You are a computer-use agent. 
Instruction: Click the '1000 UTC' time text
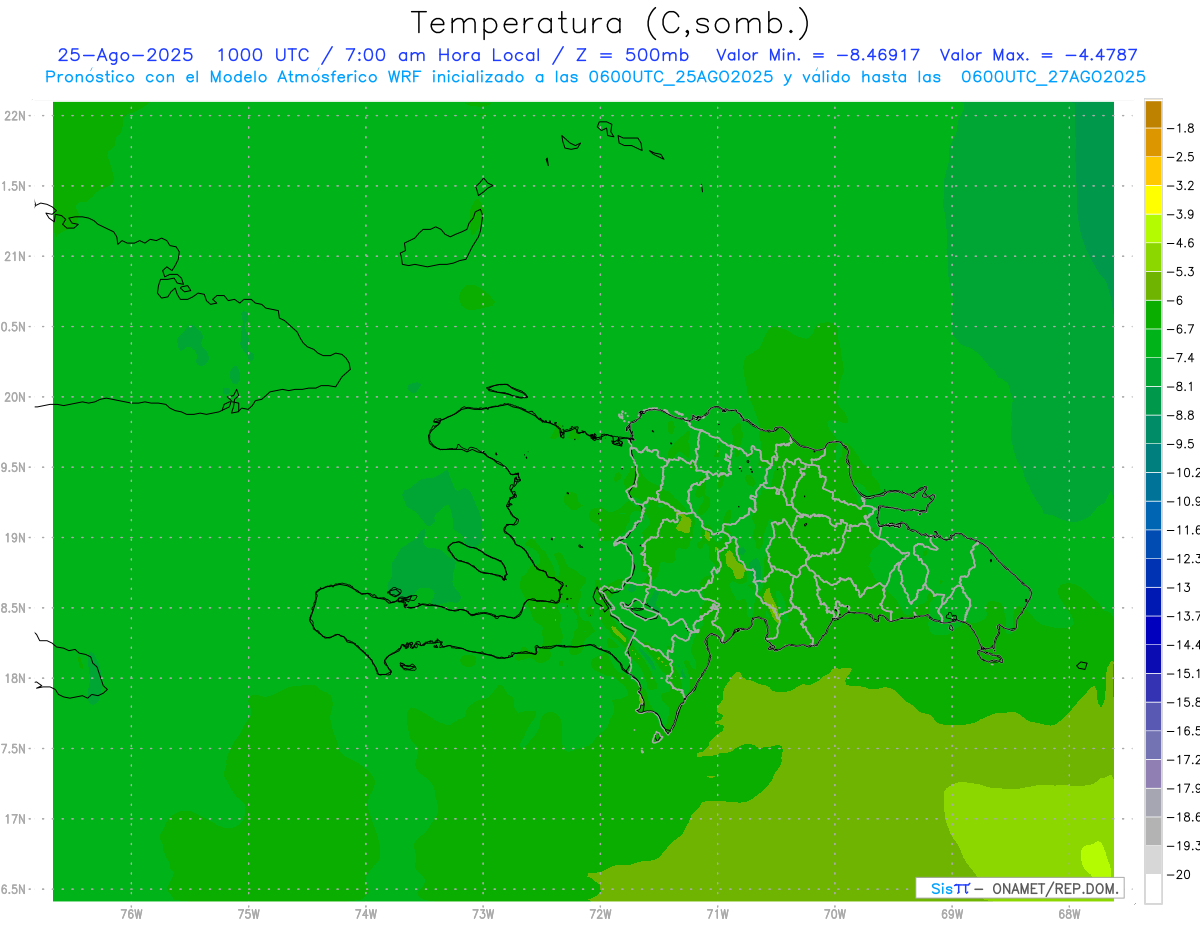coord(262,56)
